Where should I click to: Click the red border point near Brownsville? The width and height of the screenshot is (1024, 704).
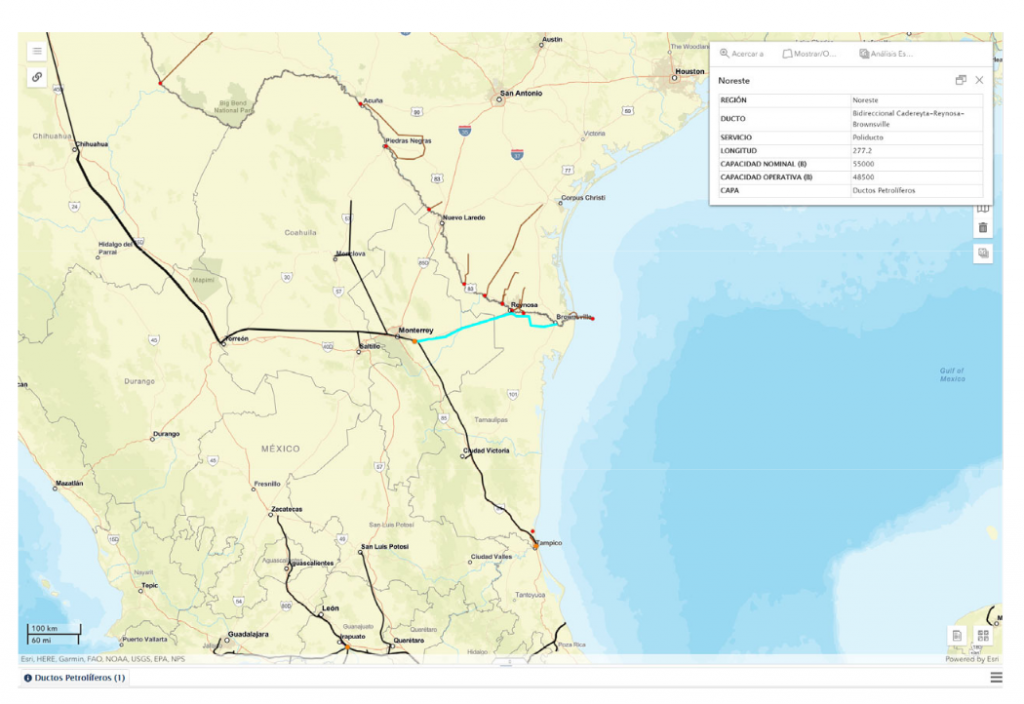point(592,319)
